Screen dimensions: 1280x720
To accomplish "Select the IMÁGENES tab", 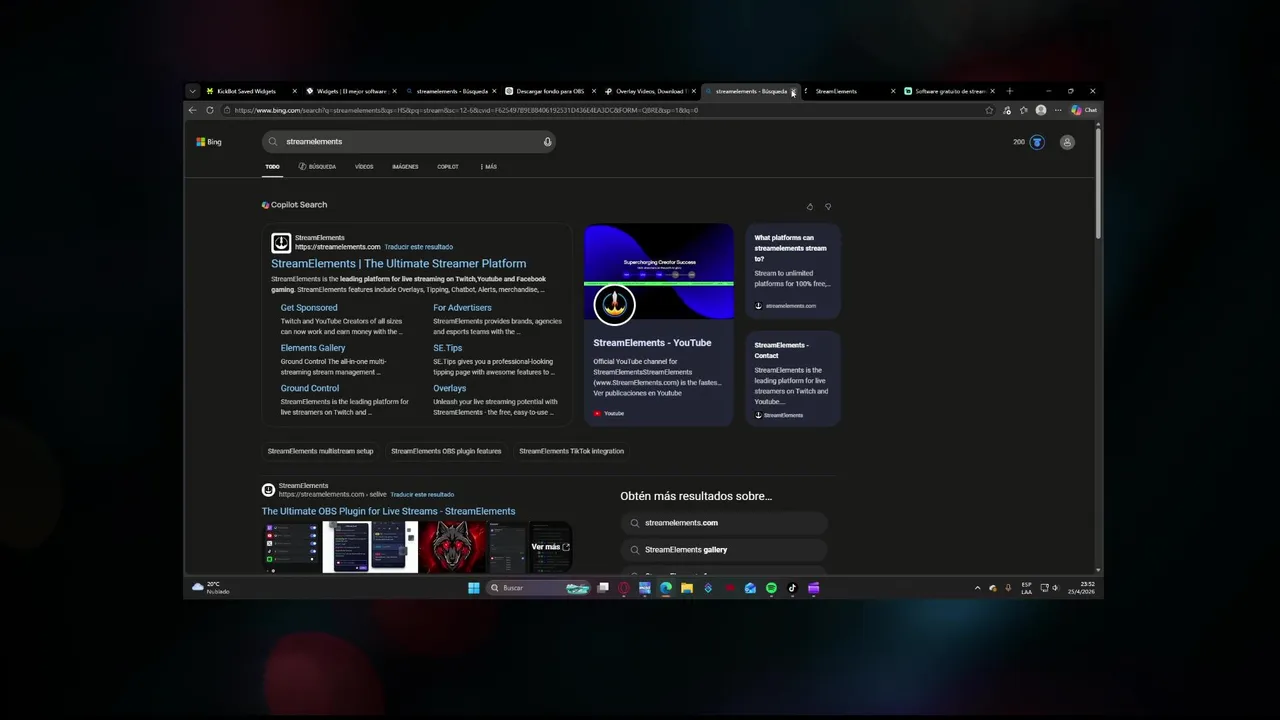I will tap(405, 167).
